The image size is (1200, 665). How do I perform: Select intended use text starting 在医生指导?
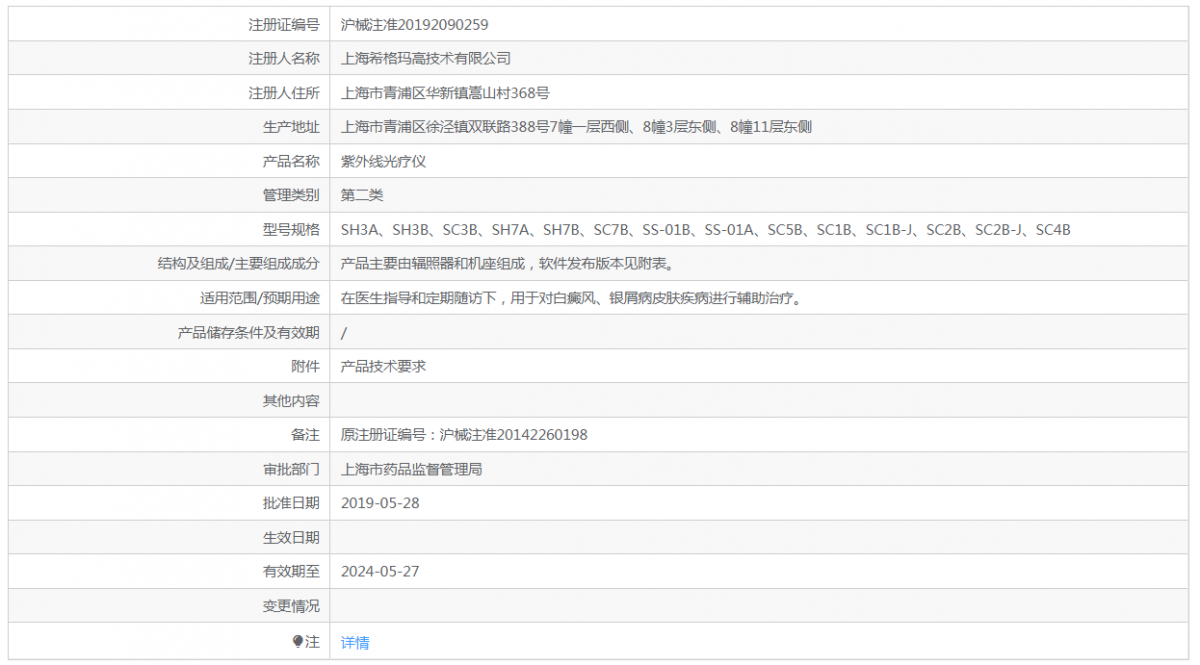(572, 298)
